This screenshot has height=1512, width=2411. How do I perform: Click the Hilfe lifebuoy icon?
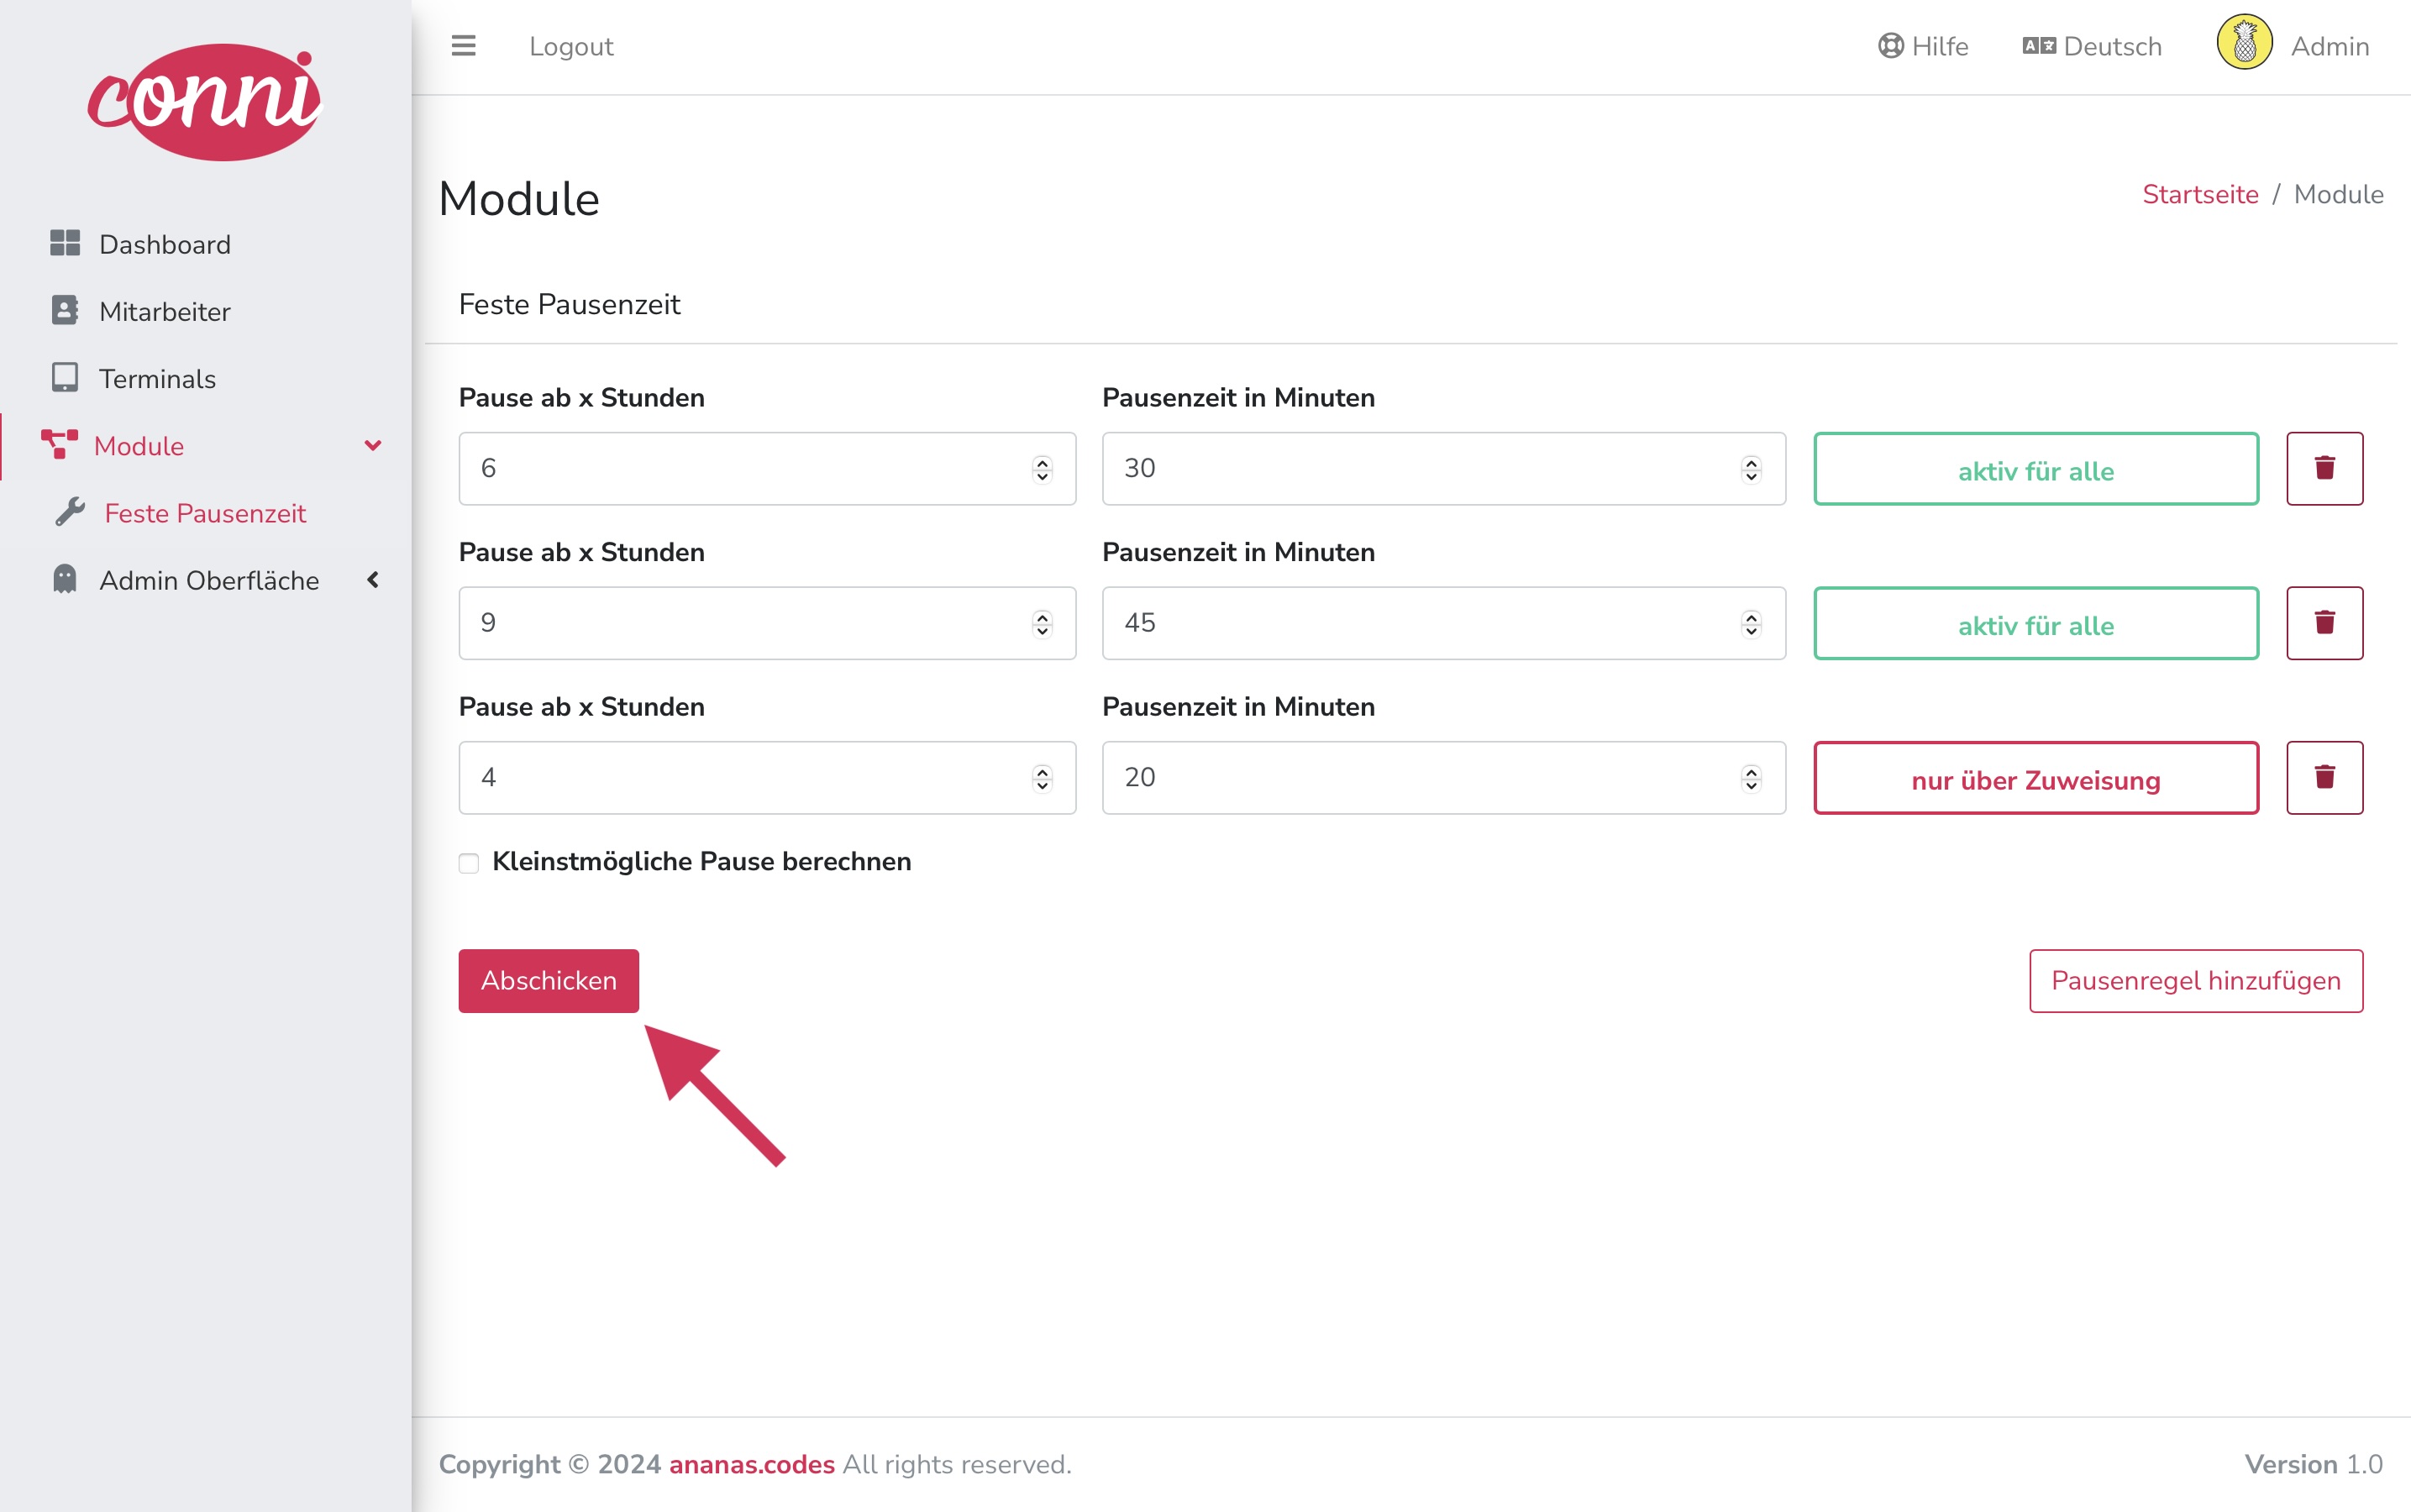click(x=1890, y=46)
